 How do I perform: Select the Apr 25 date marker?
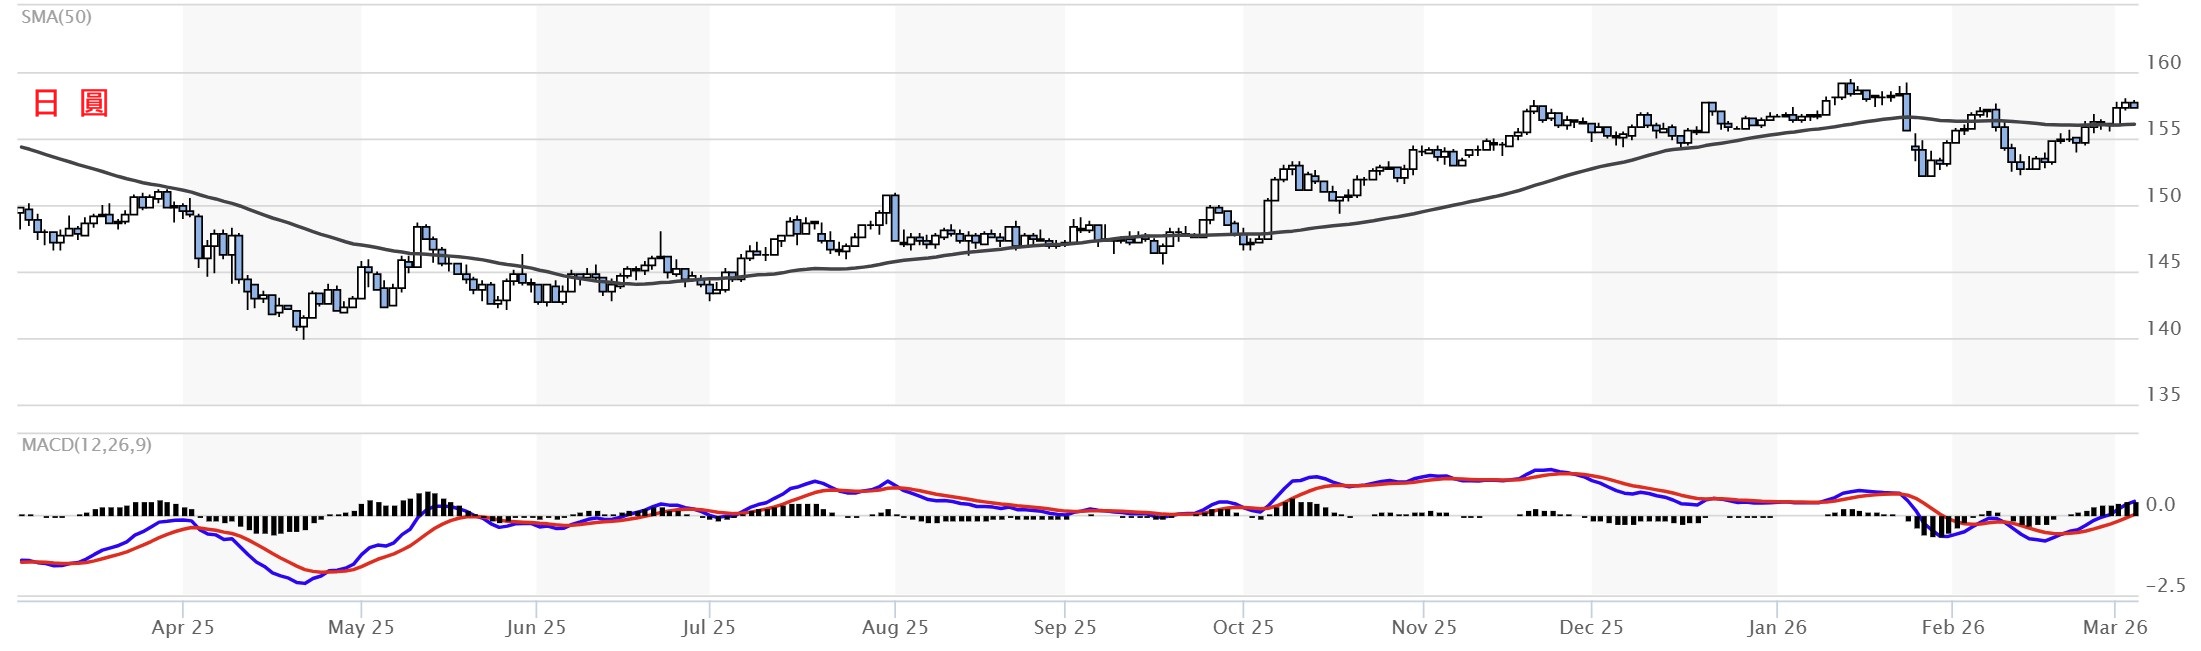183,628
